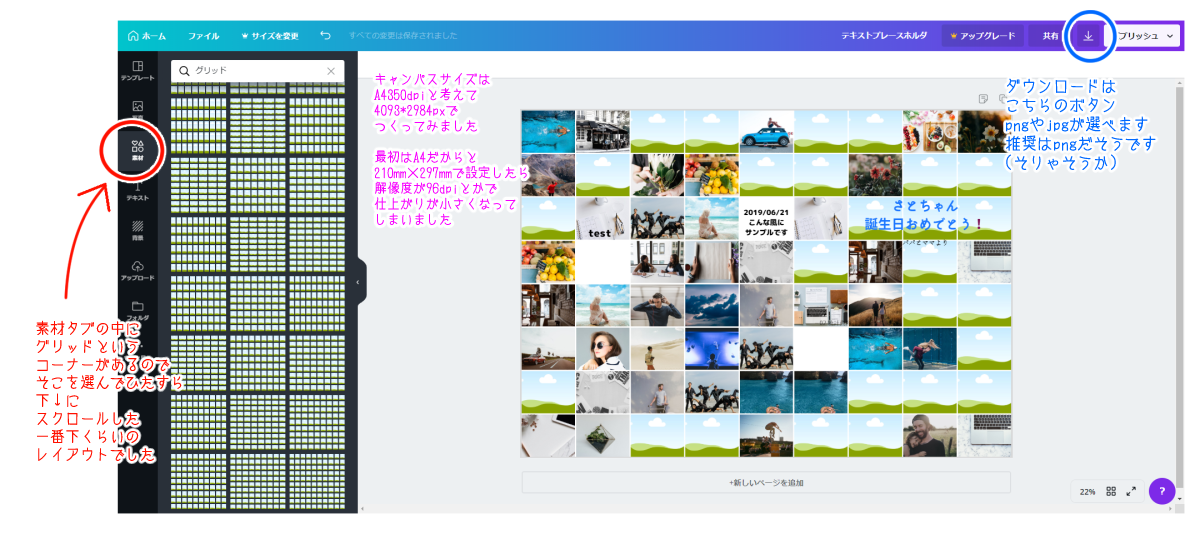Open the purple help ? button
This screenshot has width=1200, height=536.
click(1161, 491)
